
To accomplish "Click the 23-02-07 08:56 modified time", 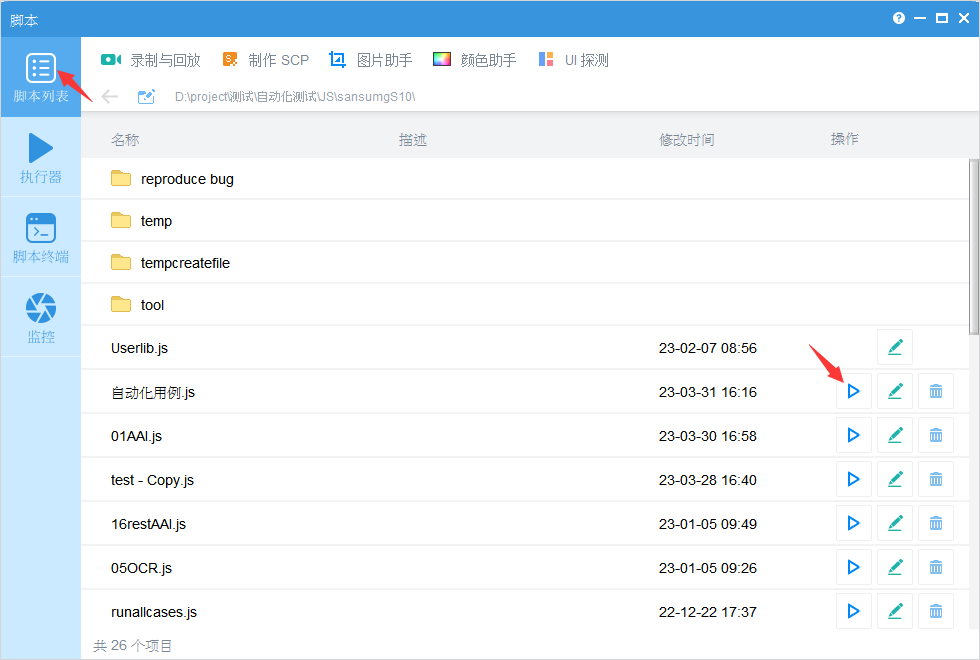I will click(x=708, y=348).
